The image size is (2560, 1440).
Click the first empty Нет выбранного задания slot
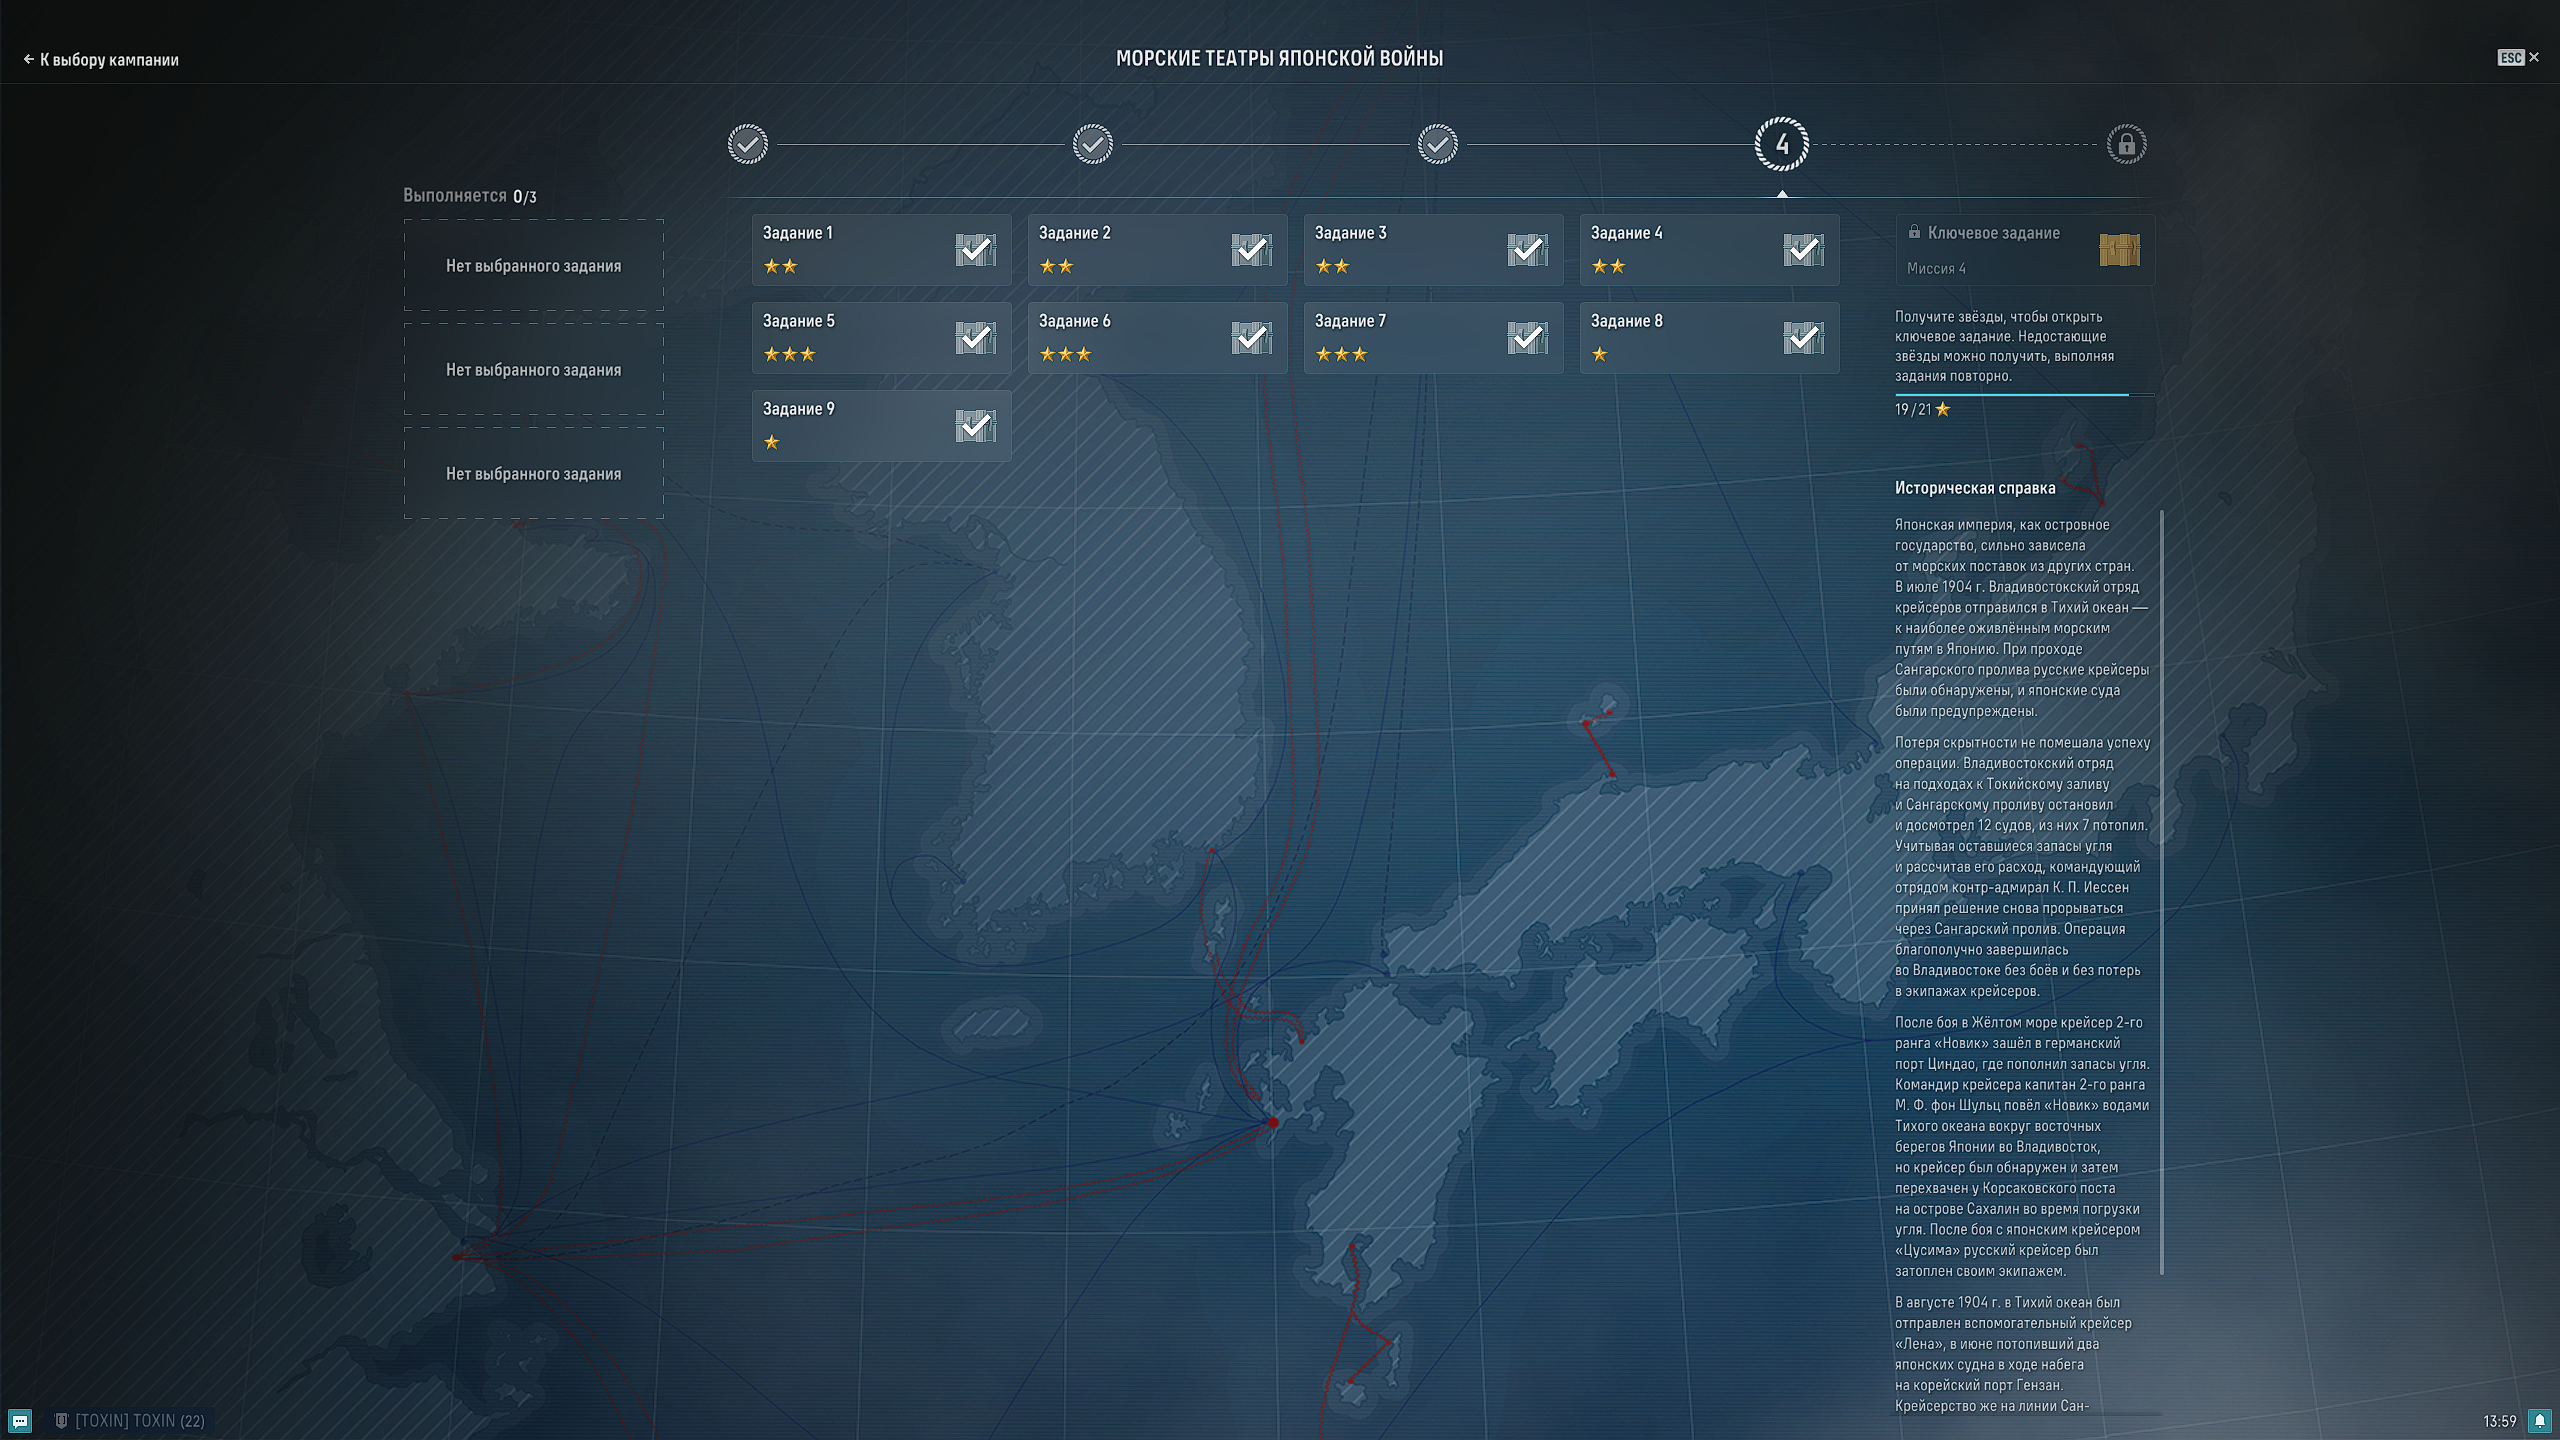point(533,266)
